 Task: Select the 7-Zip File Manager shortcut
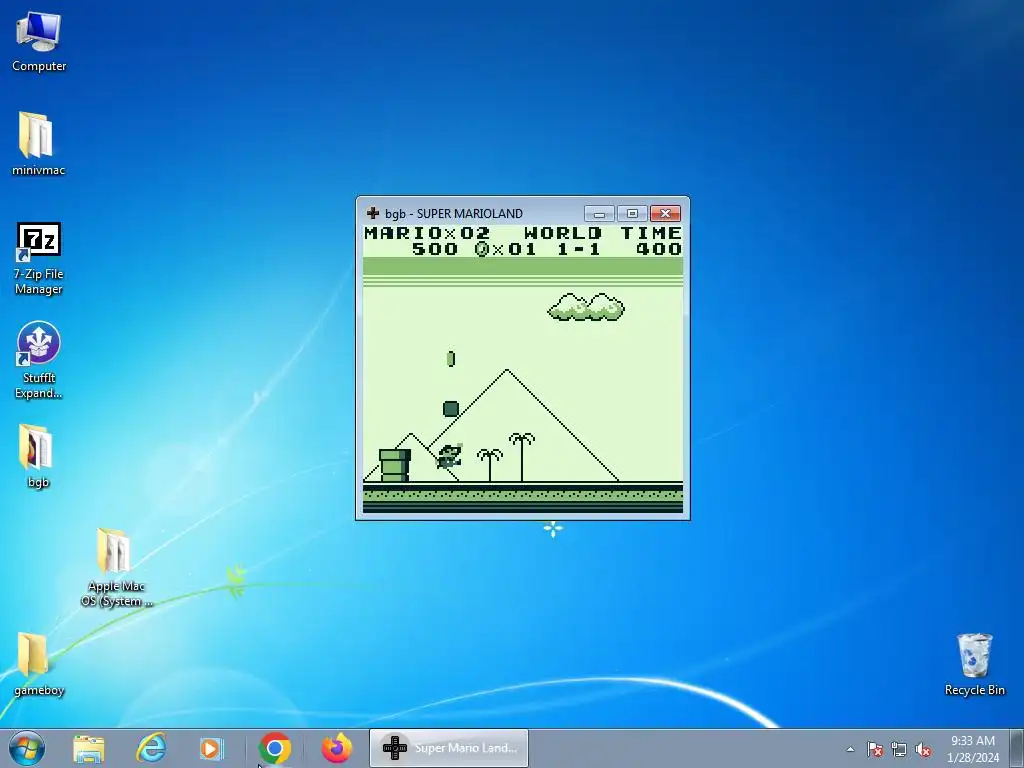39,259
